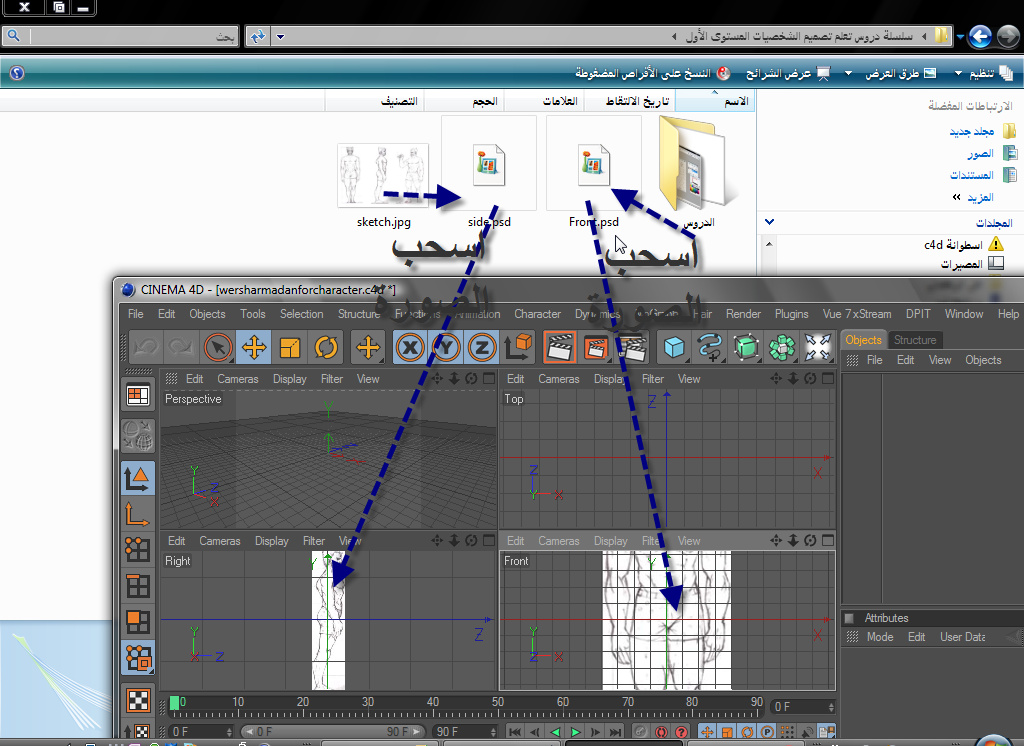Click the Redo icon in Cinema 4D
This screenshot has height=746, width=1024.
[181, 347]
